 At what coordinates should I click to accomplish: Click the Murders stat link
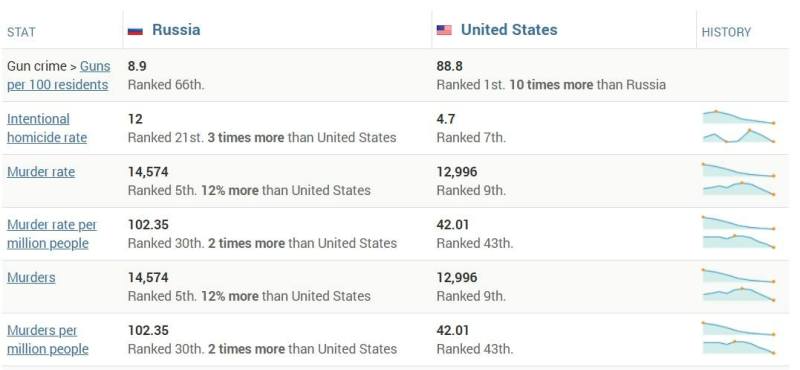pos(31,278)
